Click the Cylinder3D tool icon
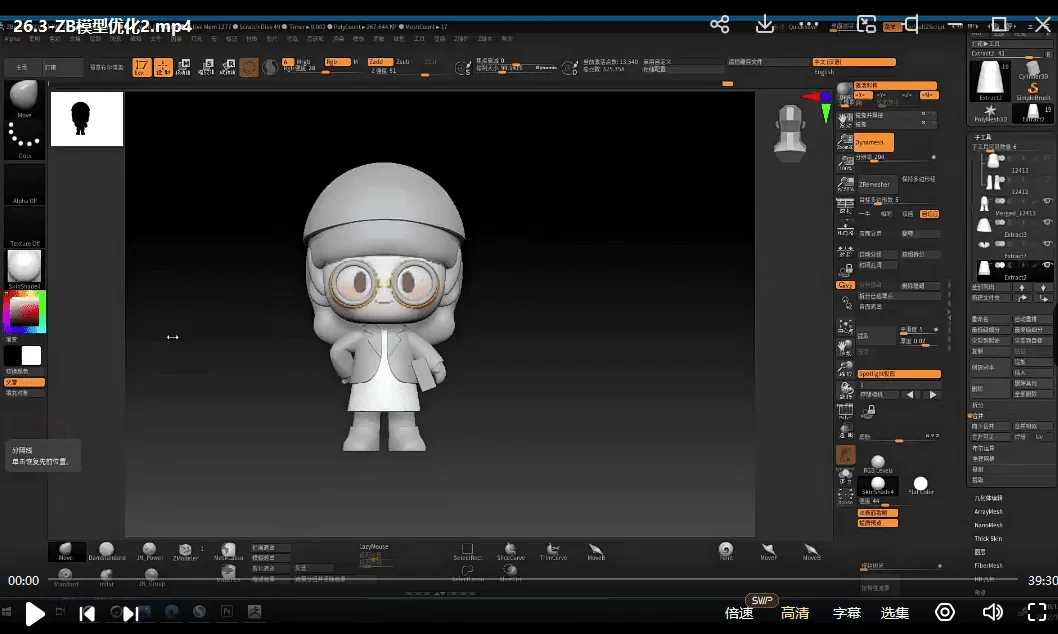Screen dimensions: 1058x634 point(1033,68)
